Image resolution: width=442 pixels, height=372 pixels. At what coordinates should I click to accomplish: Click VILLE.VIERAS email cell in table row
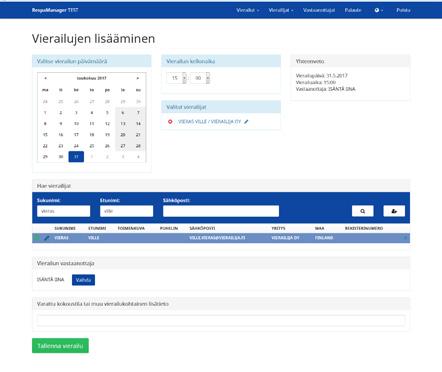[x=217, y=238]
